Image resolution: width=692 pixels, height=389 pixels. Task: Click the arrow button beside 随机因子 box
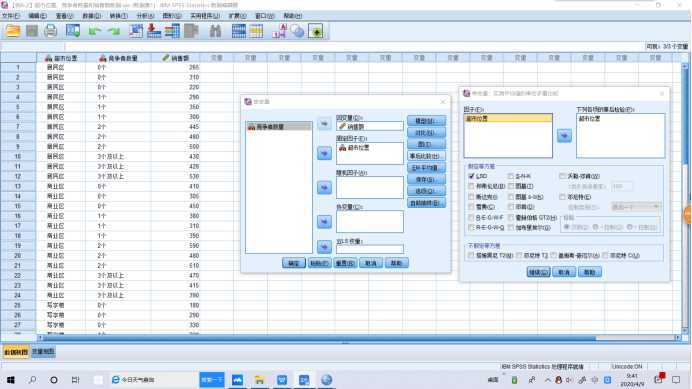point(324,188)
